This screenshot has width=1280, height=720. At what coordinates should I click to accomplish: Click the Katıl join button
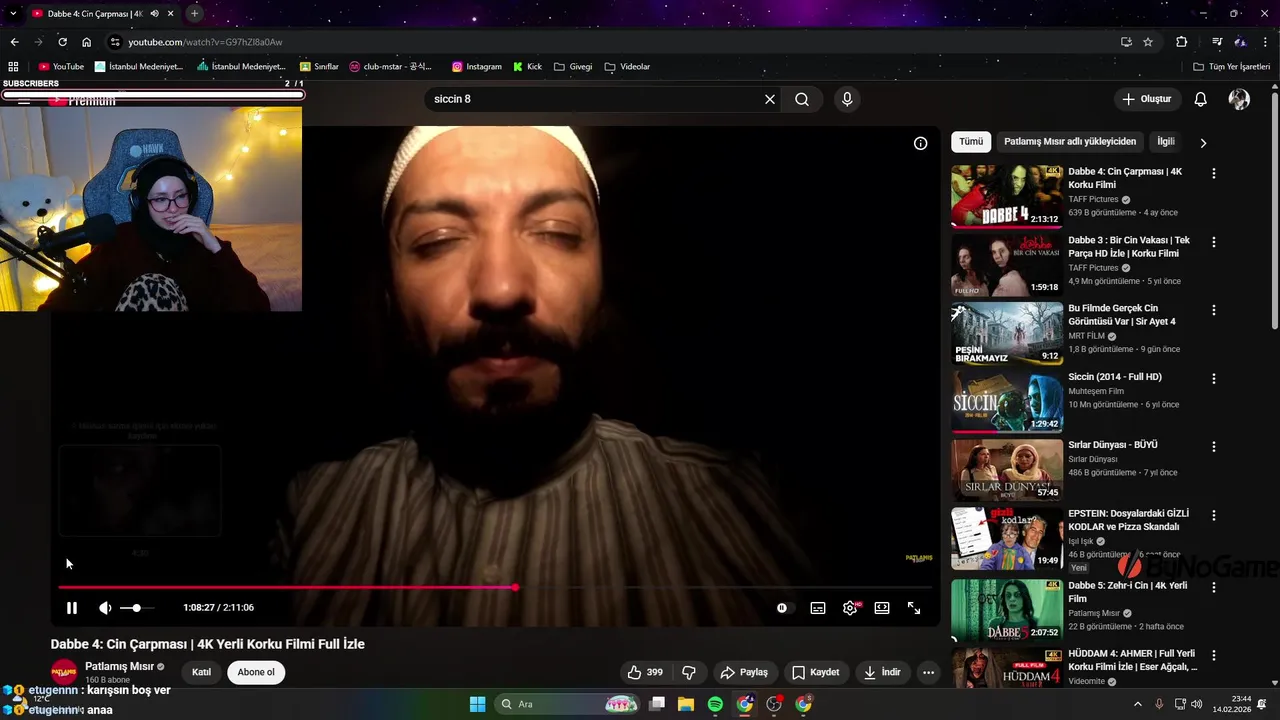201,672
